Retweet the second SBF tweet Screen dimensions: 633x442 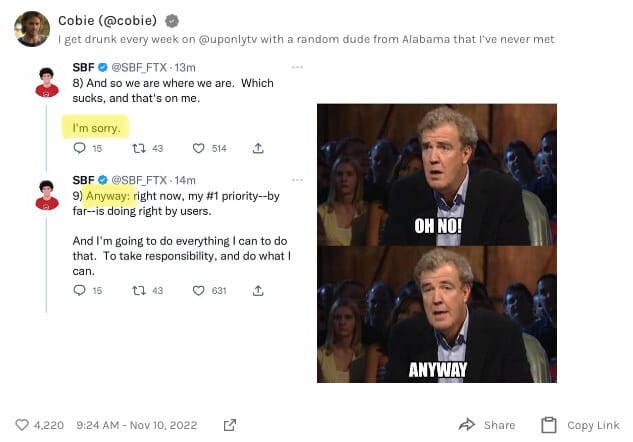coord(139,290)
